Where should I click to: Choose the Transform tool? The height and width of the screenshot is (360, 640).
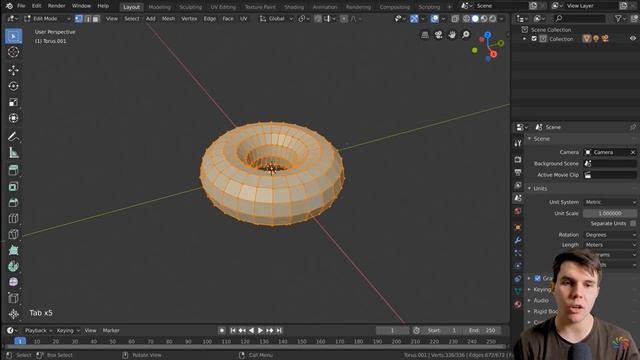pos(13,118)
